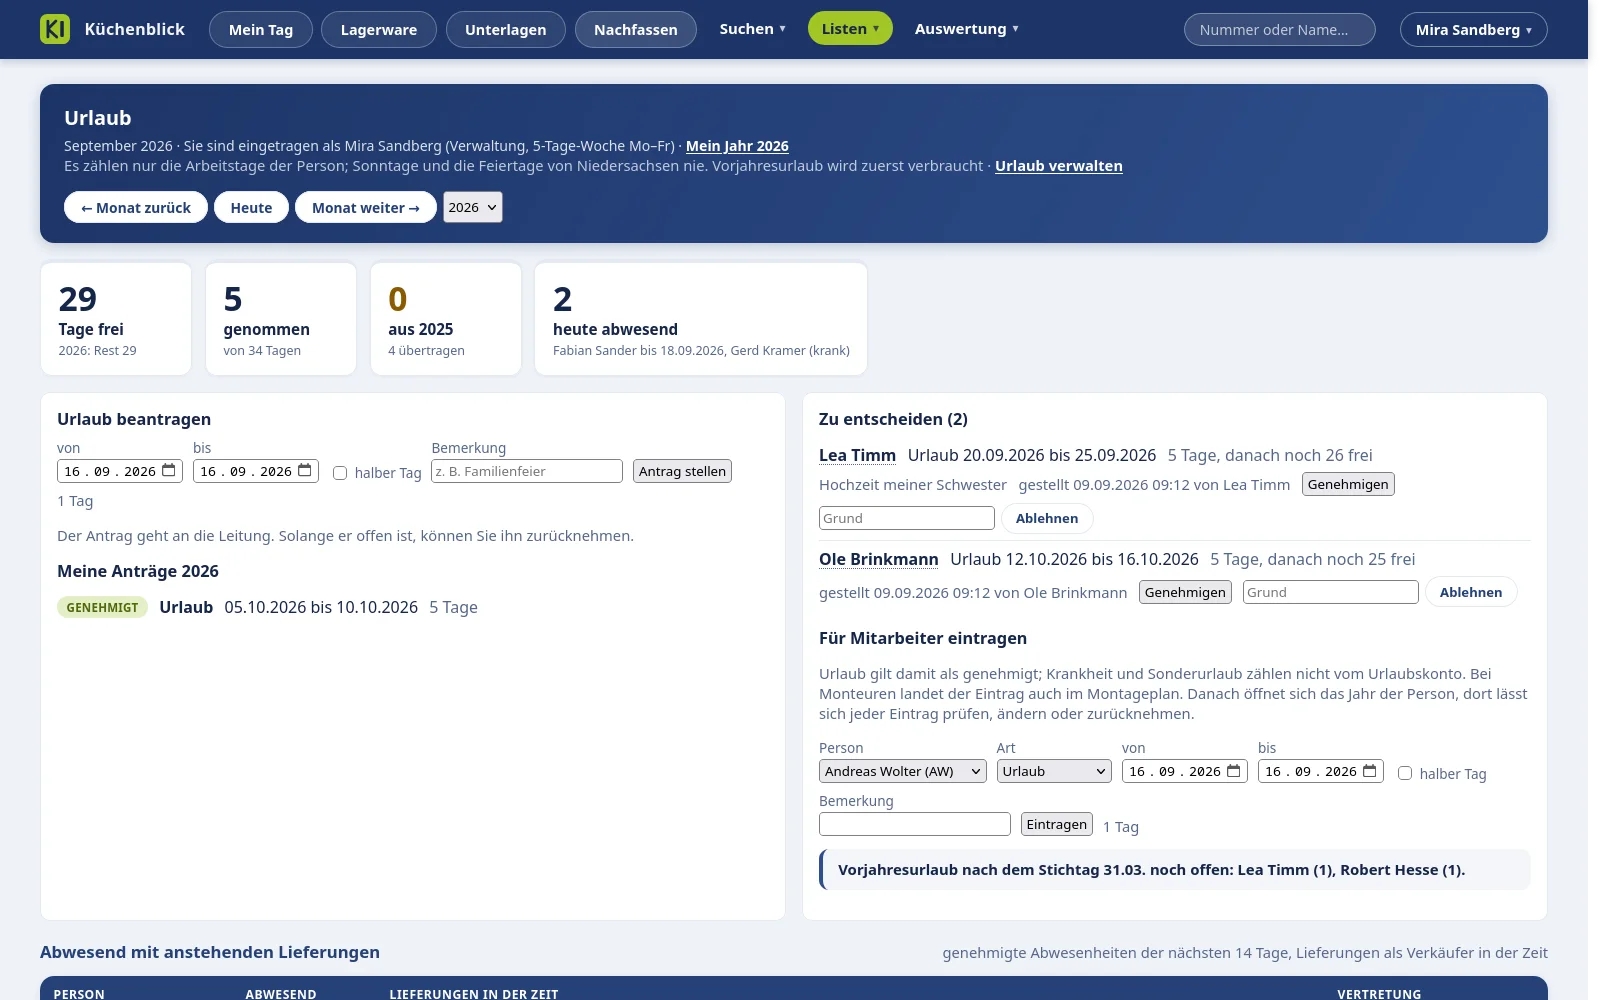Click the GENEHMIGT status badge

pyautogui.click(x=103, y=607)
